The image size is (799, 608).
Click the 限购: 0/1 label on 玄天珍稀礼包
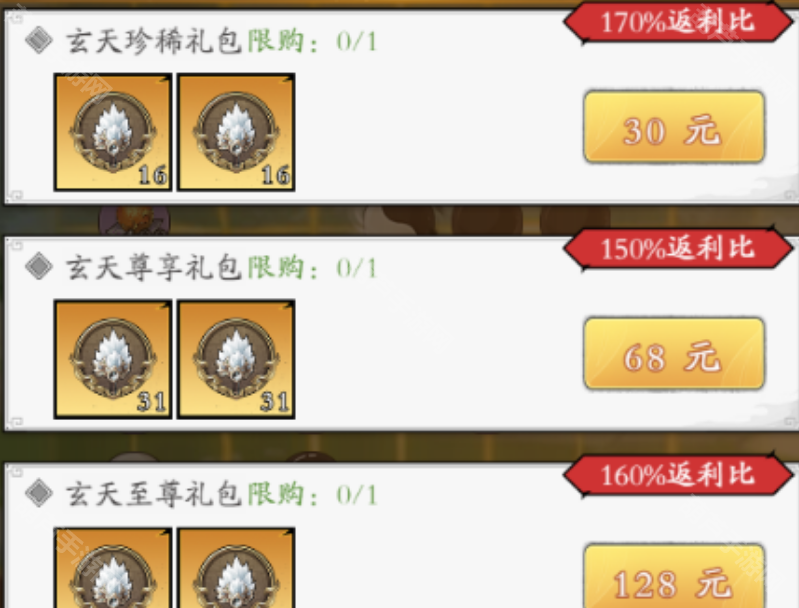(x=312, y=41)
